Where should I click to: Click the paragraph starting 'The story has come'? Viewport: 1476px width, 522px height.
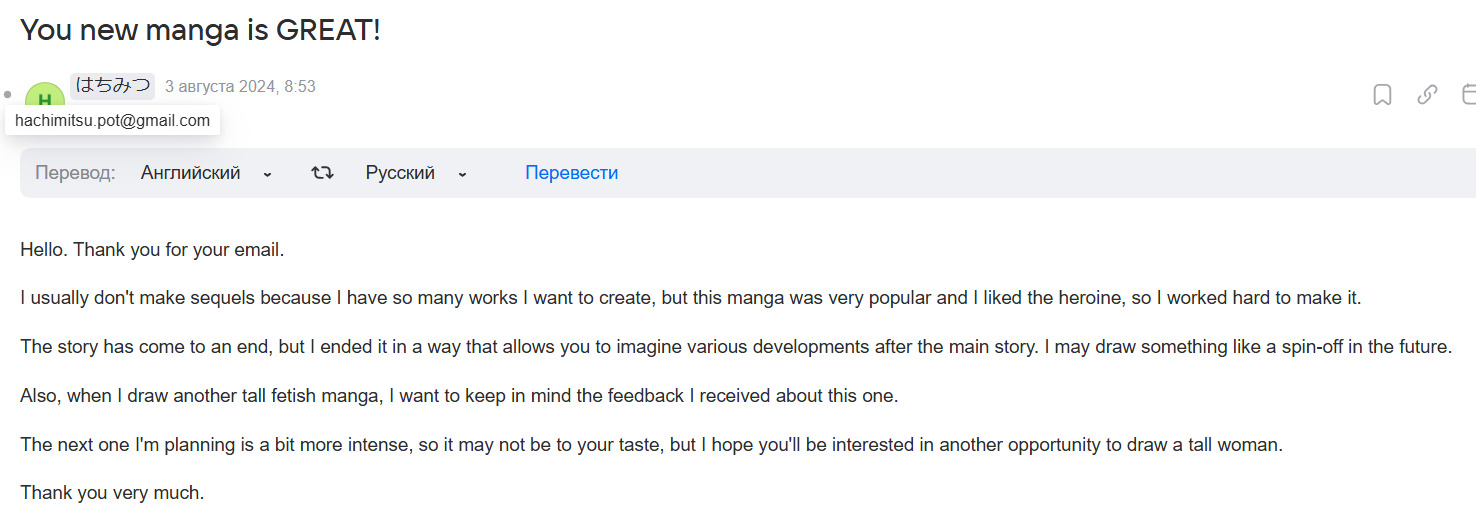[735, 347]
